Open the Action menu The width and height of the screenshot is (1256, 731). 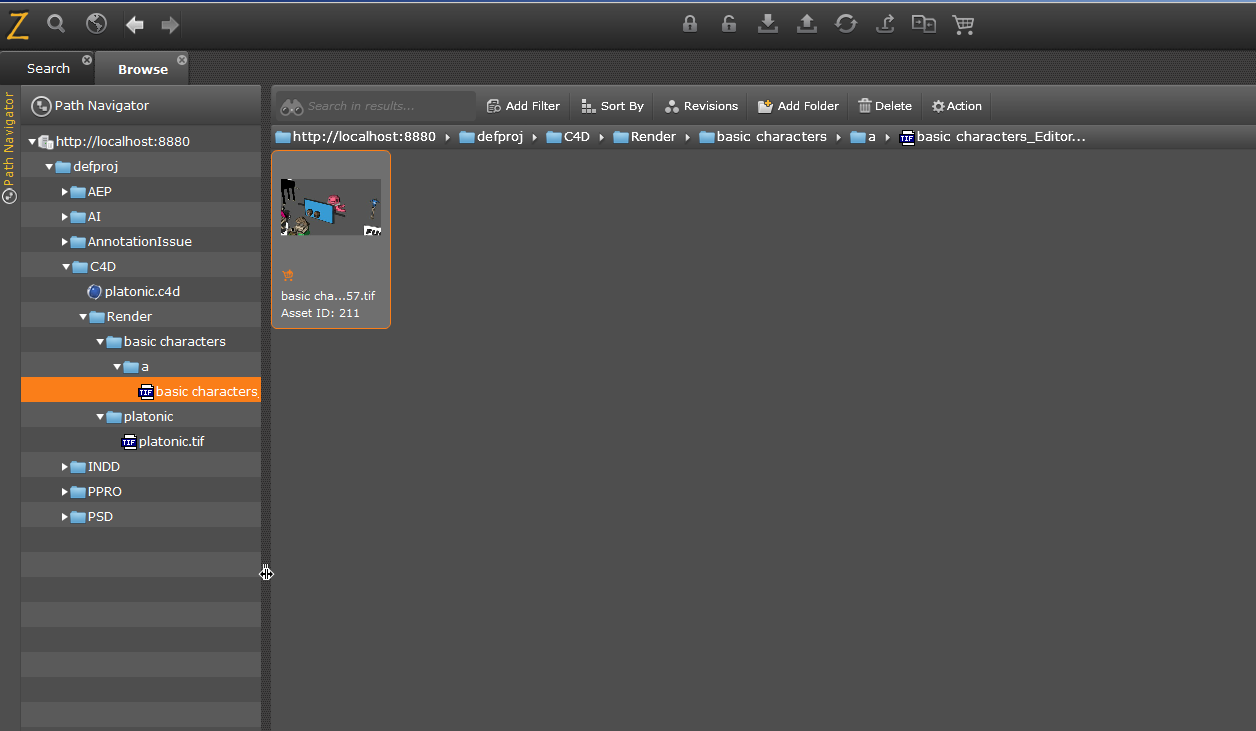(957, 106)
